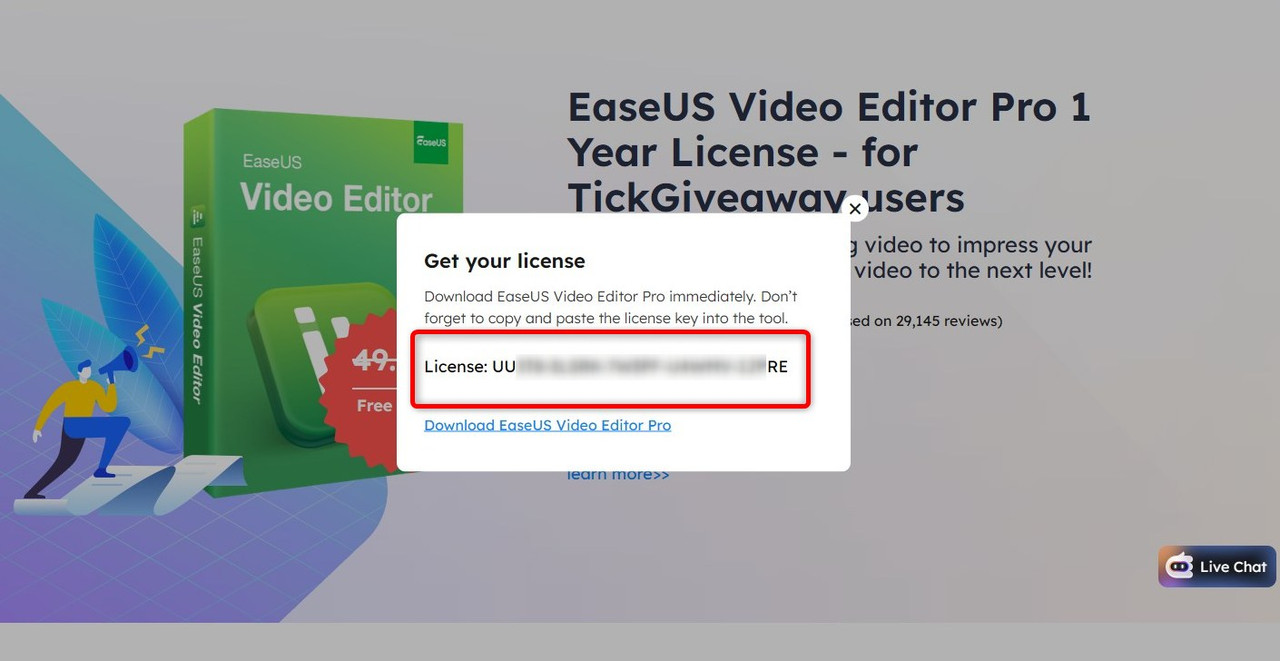Click the popup's download instruction paragraph
Viewport: 1280px width, 661px height.
pos(611,307)
